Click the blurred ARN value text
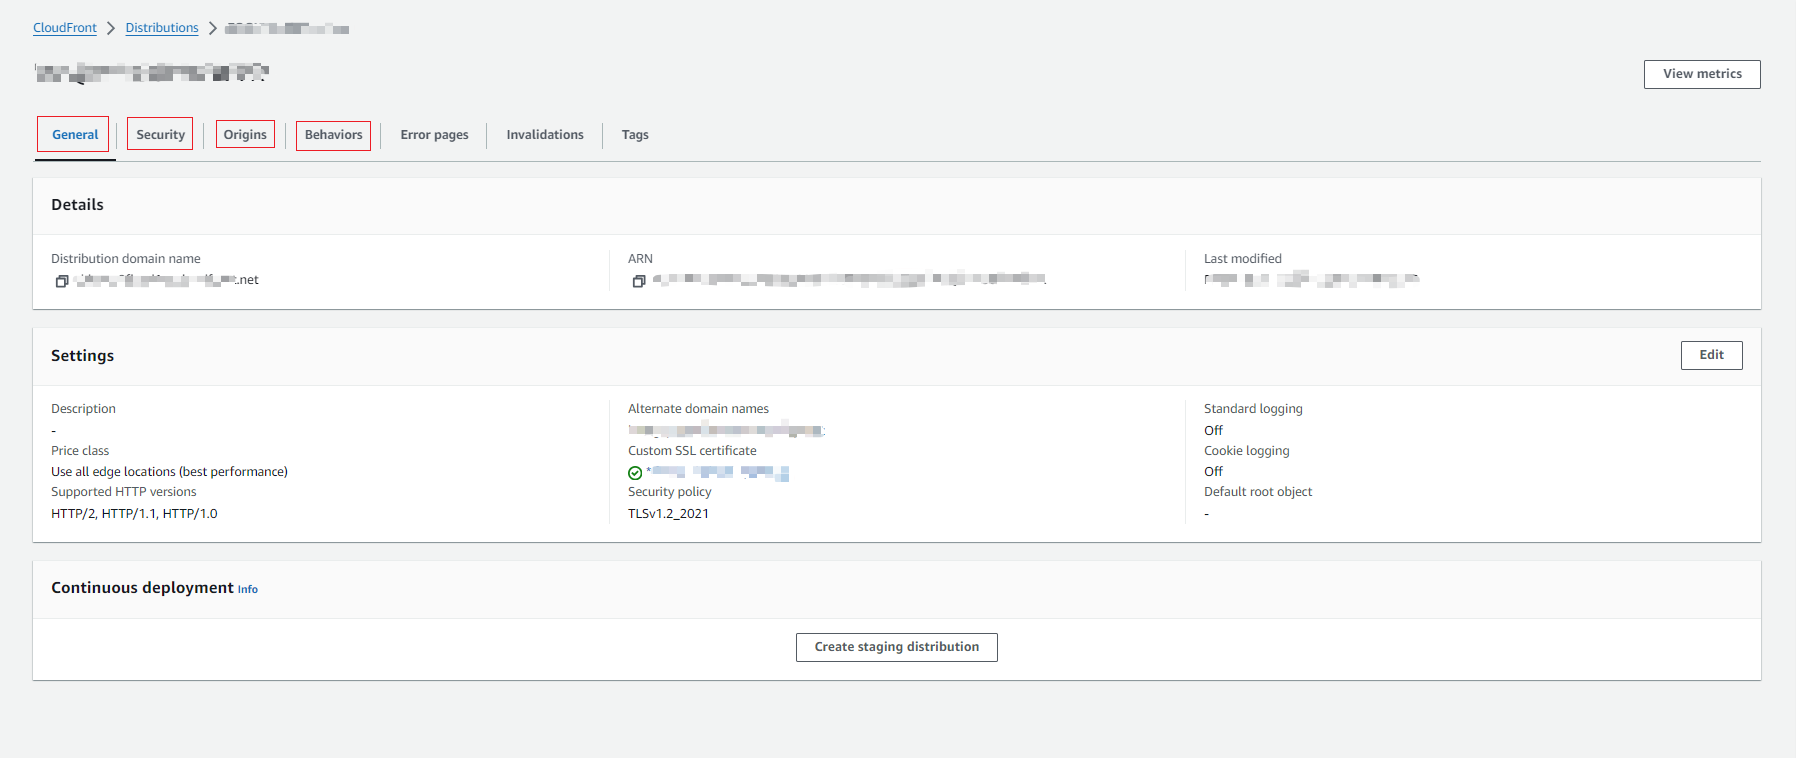 click(x=850, y=279)
